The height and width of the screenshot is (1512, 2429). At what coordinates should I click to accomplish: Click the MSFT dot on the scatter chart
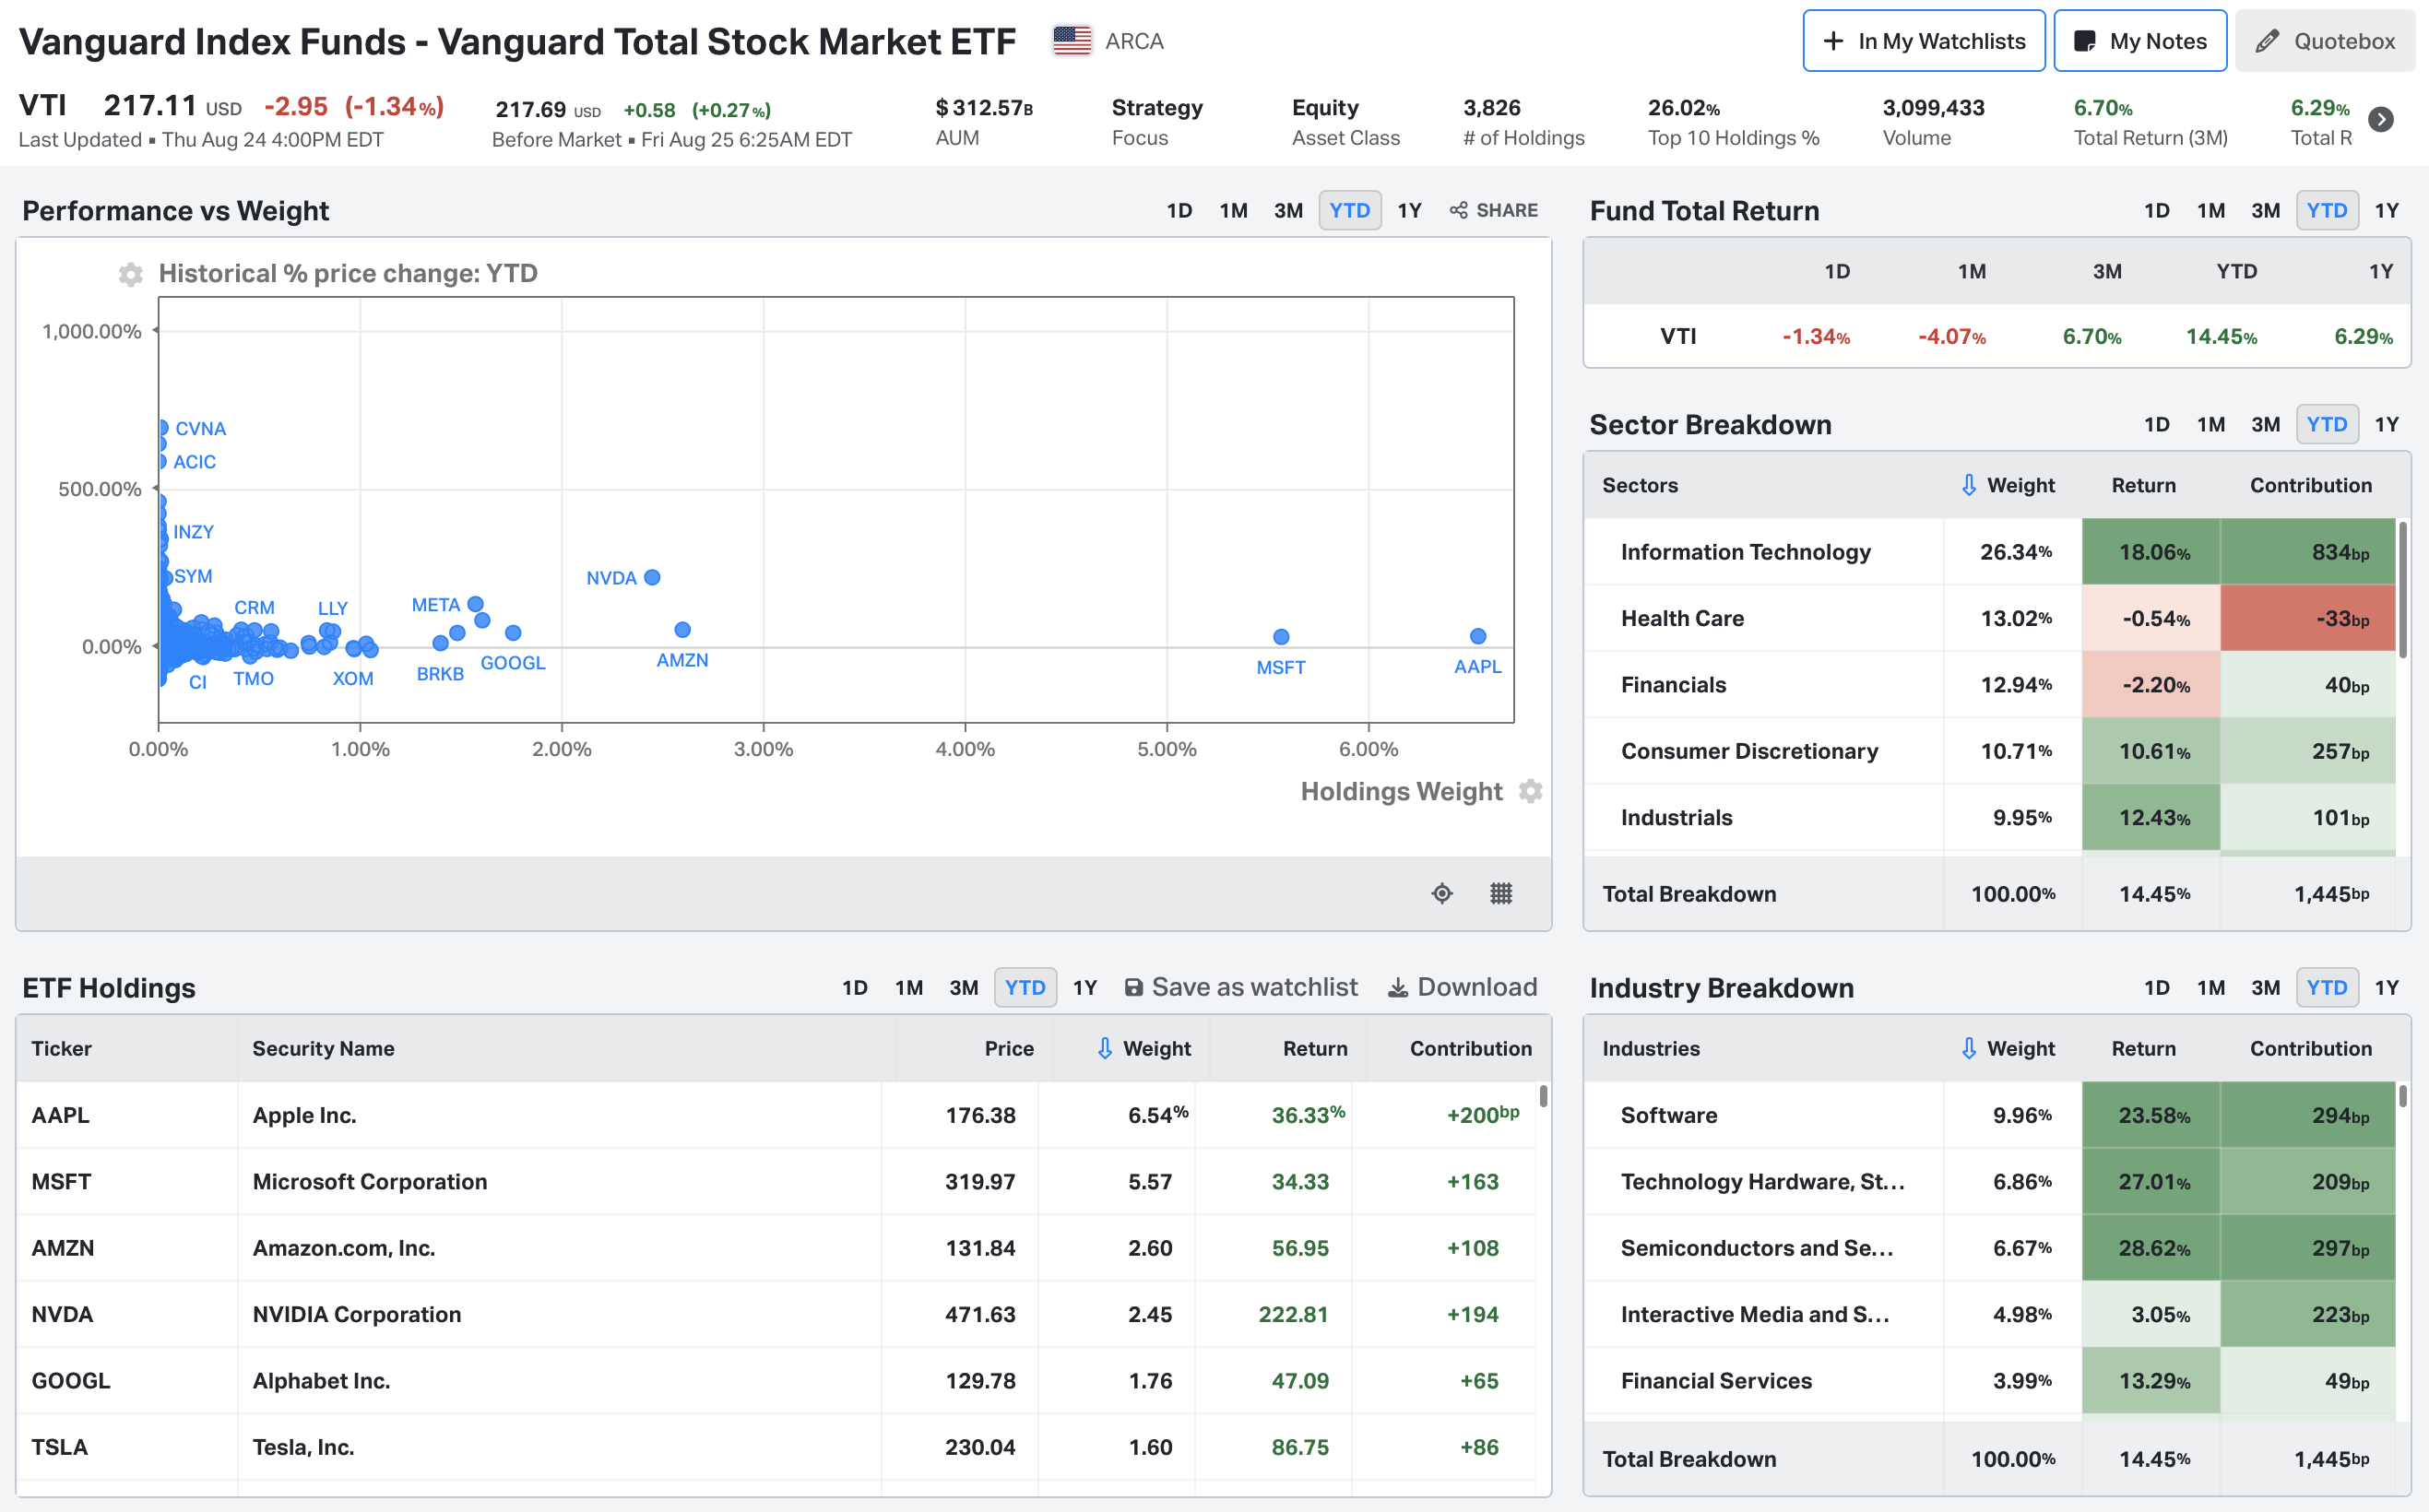[x=1281, y=637]
